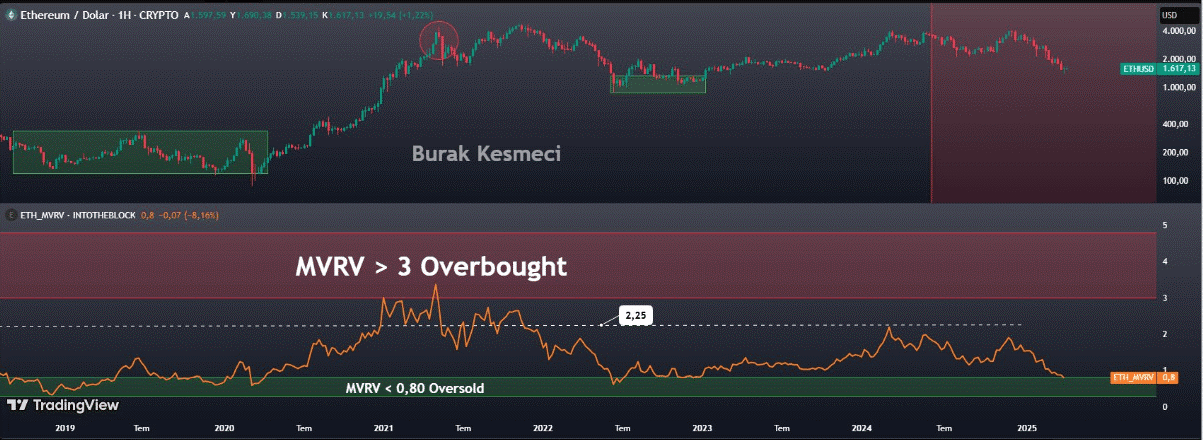The width and height of the screenshot is (1203, 440).
Task: Select the 2021 label on time axis
Action: click(x=383, y=427)
